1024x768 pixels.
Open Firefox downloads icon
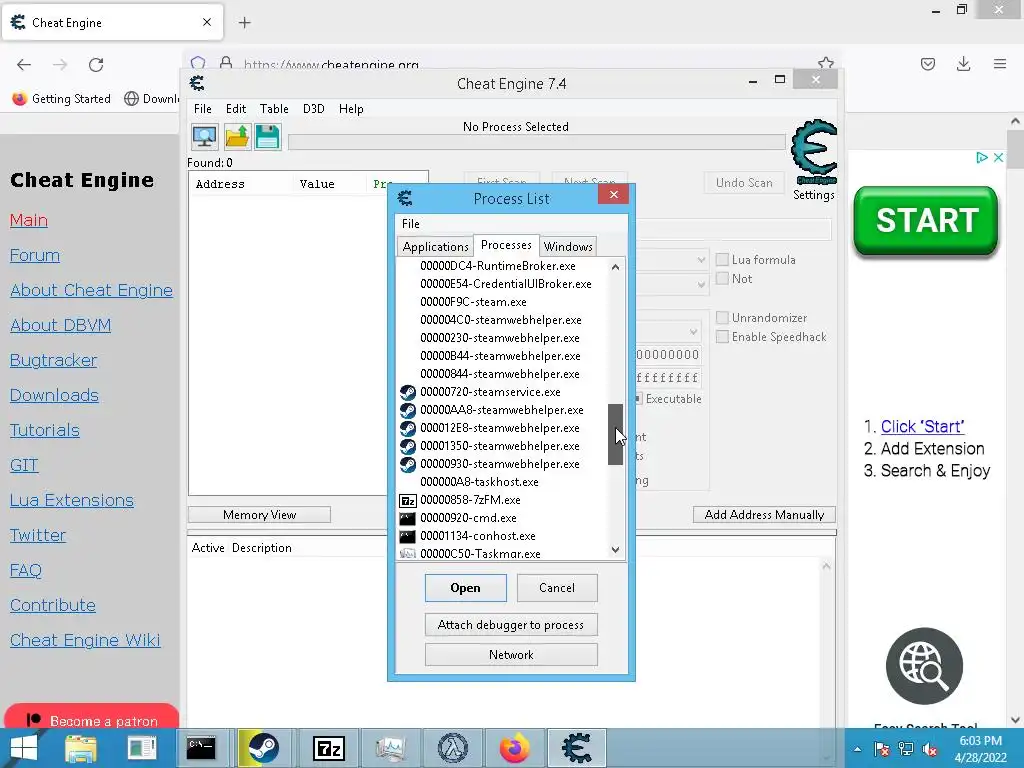point(963,64)
